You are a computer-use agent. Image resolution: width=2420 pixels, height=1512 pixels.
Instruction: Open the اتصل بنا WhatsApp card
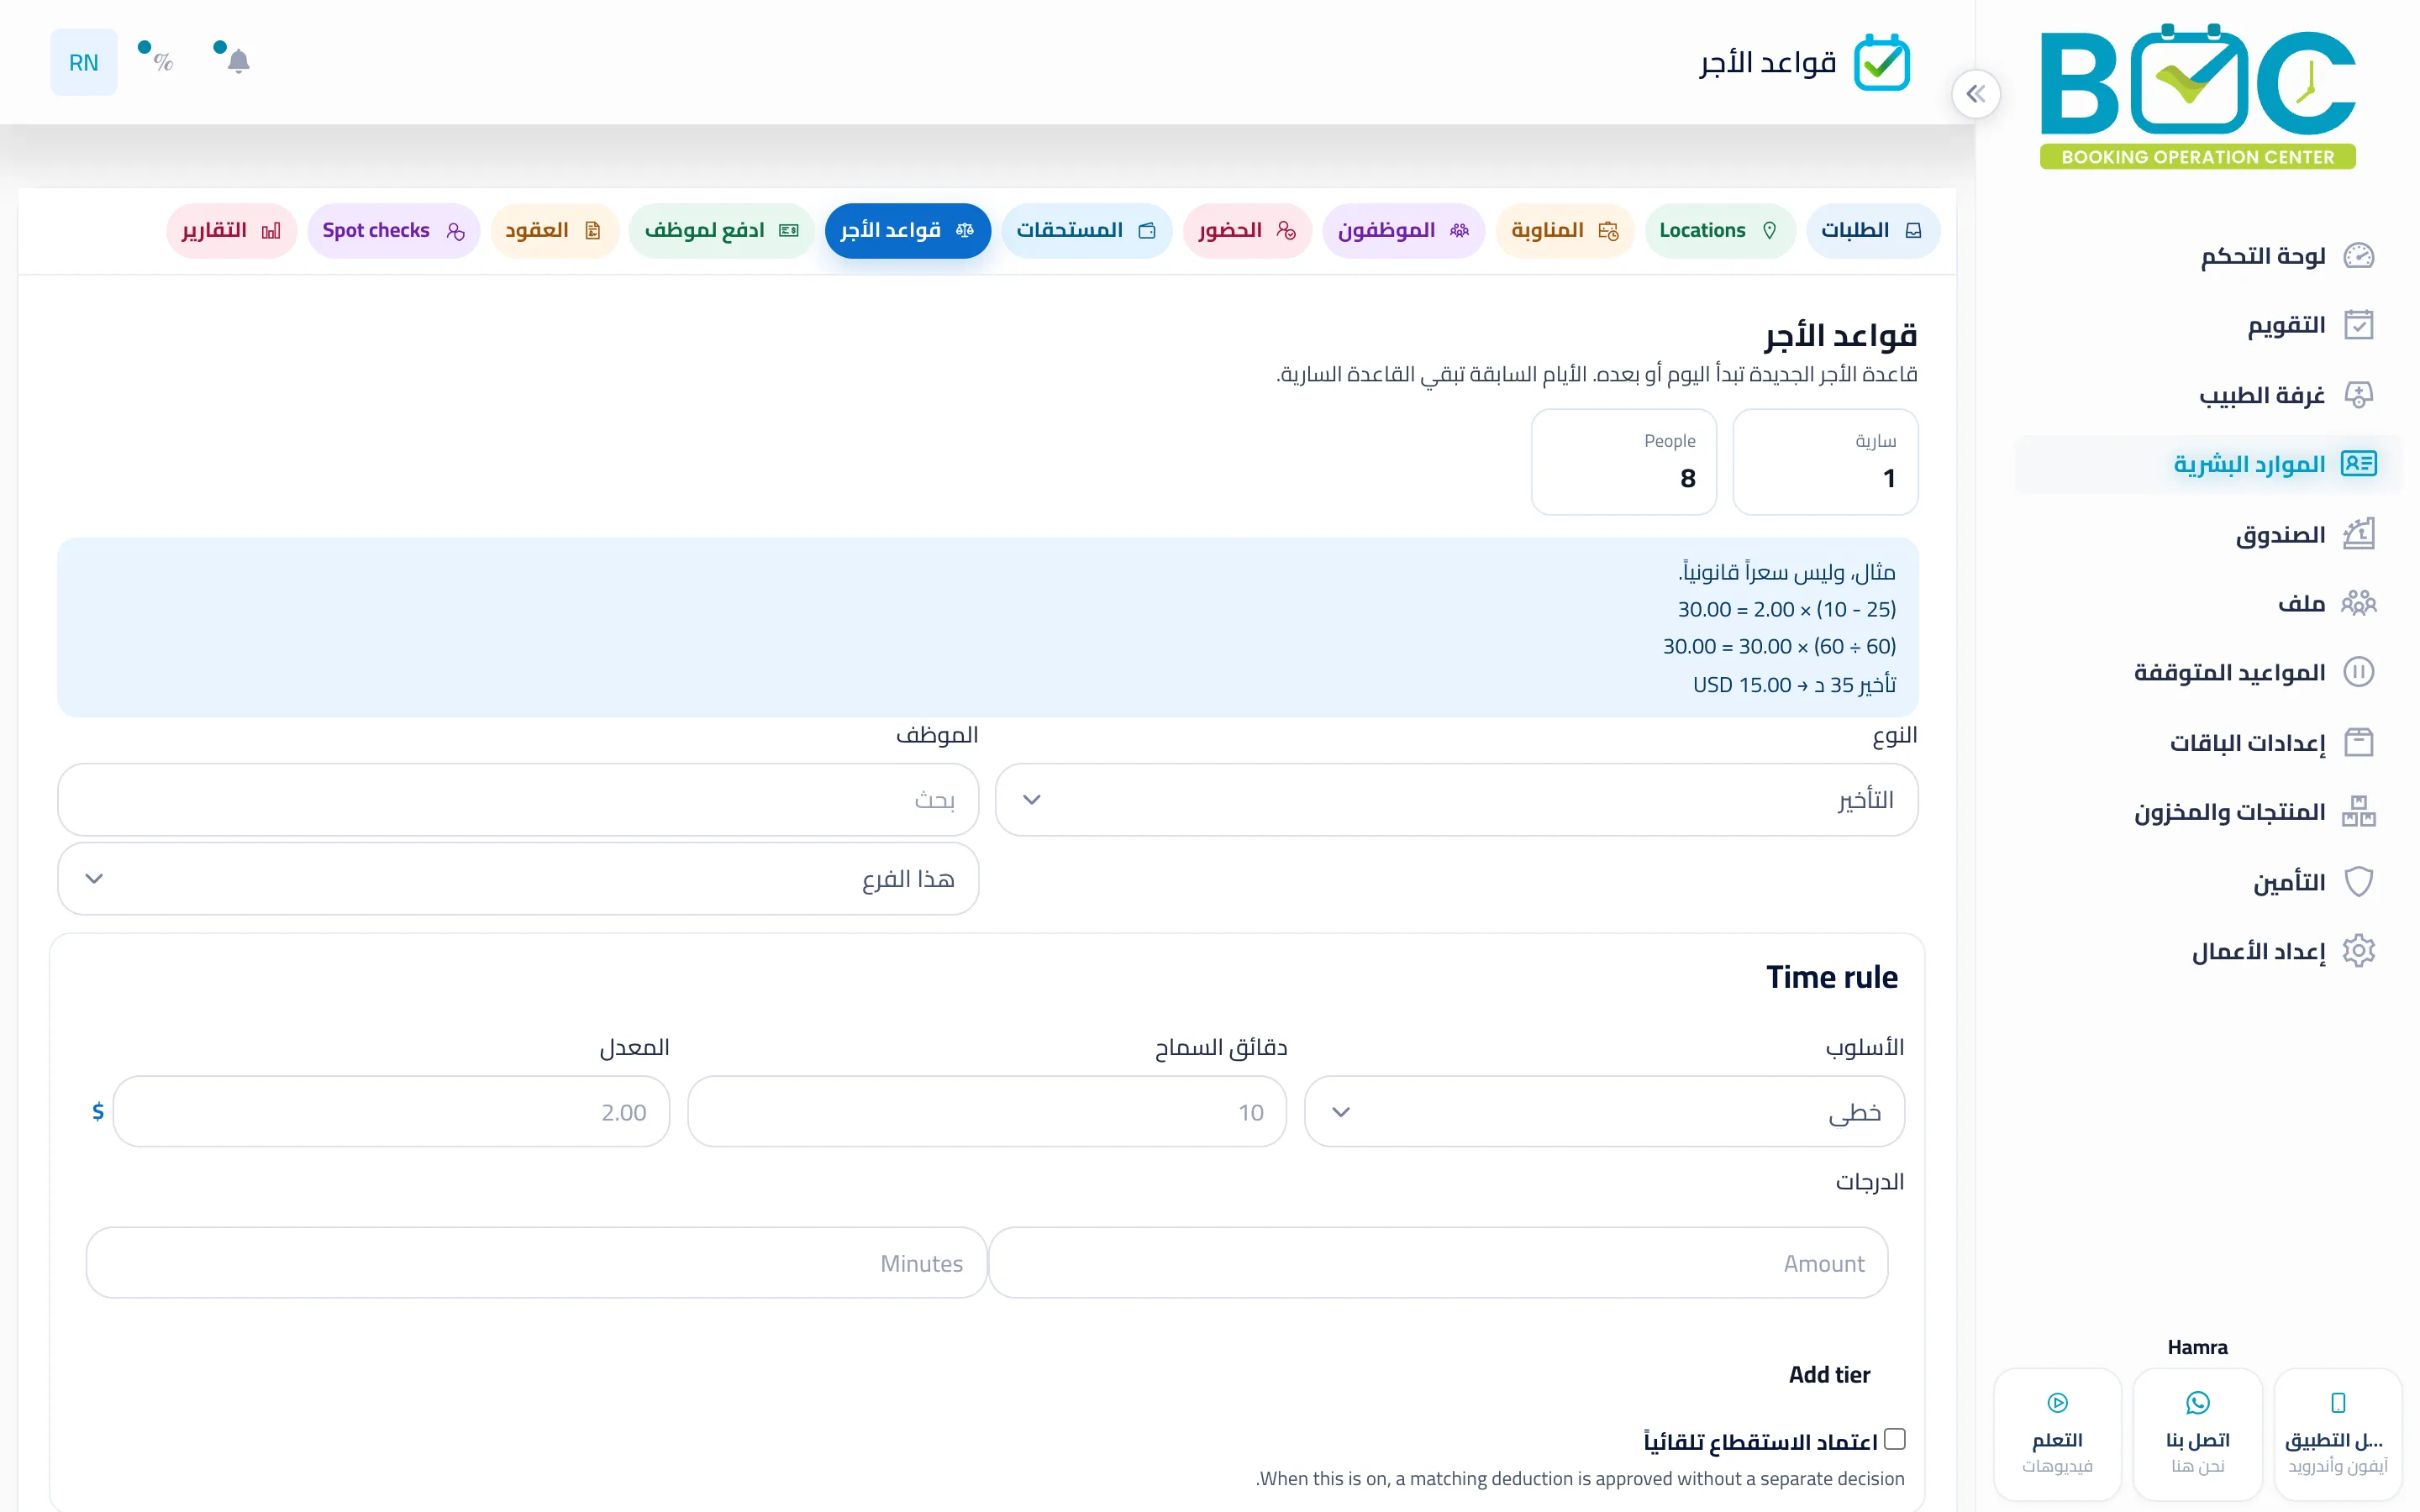[2197, 1434]
